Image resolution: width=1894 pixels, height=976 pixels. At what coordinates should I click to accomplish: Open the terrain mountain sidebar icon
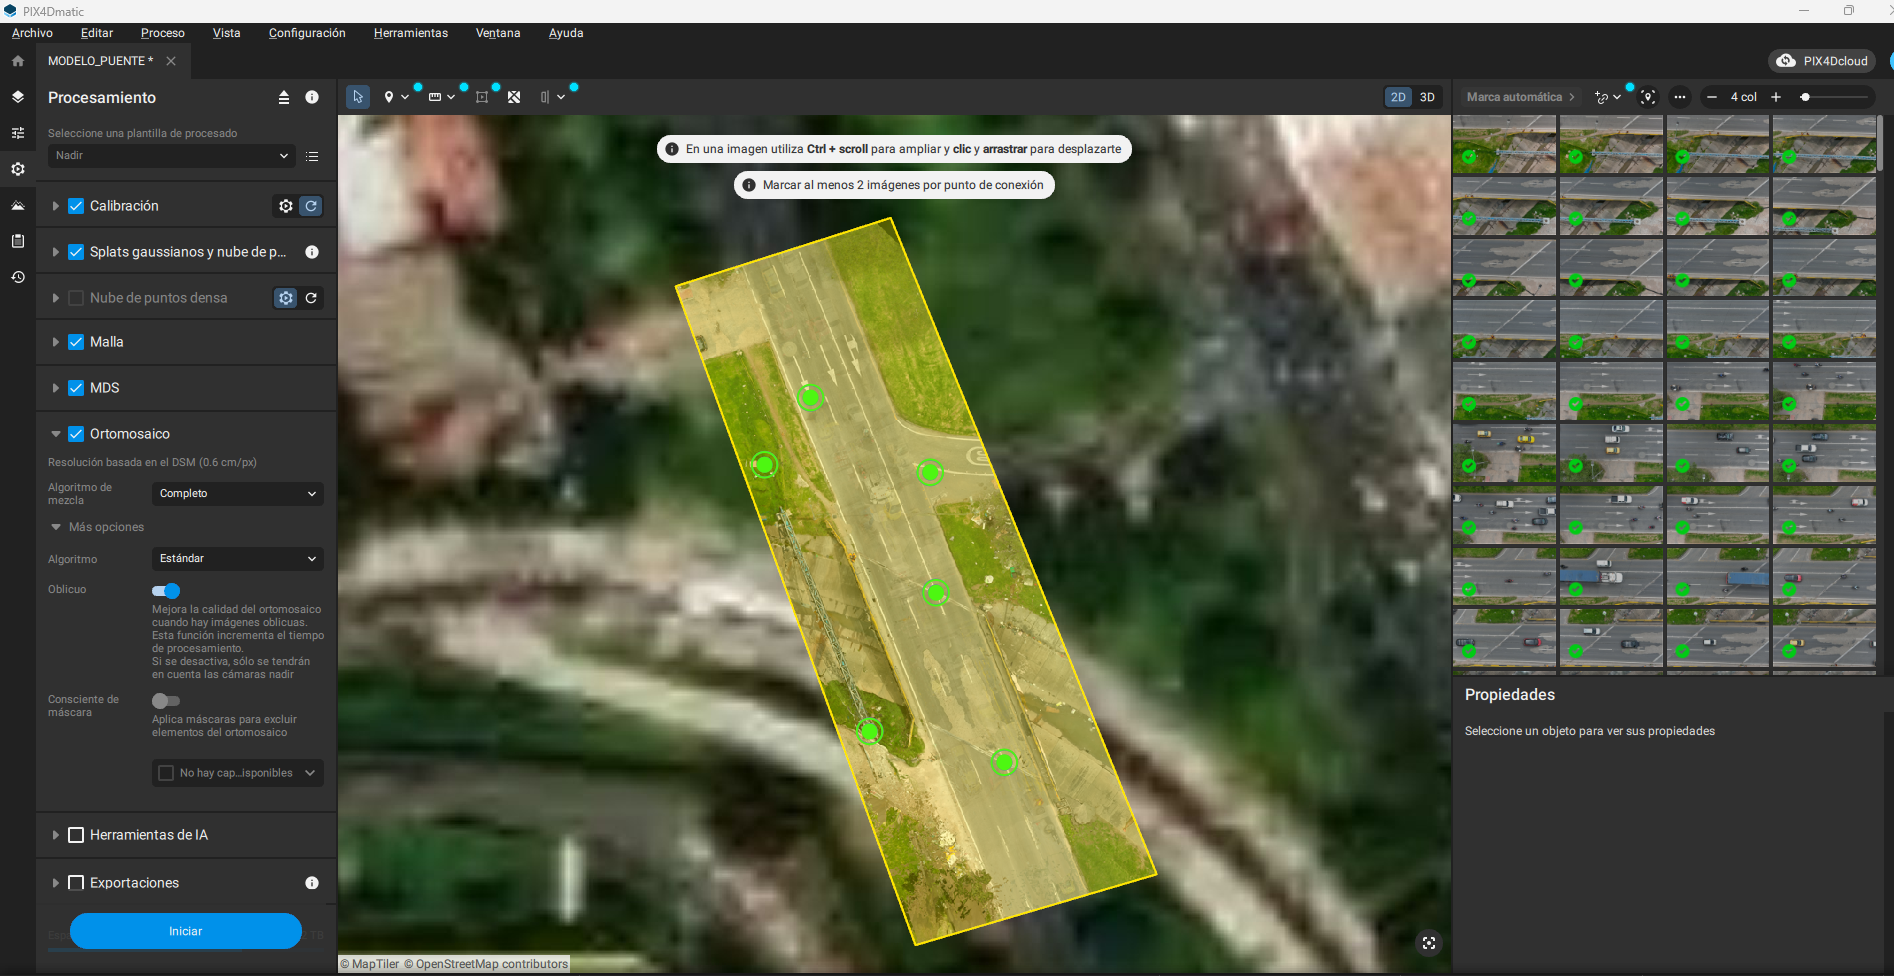coord(18,205)
